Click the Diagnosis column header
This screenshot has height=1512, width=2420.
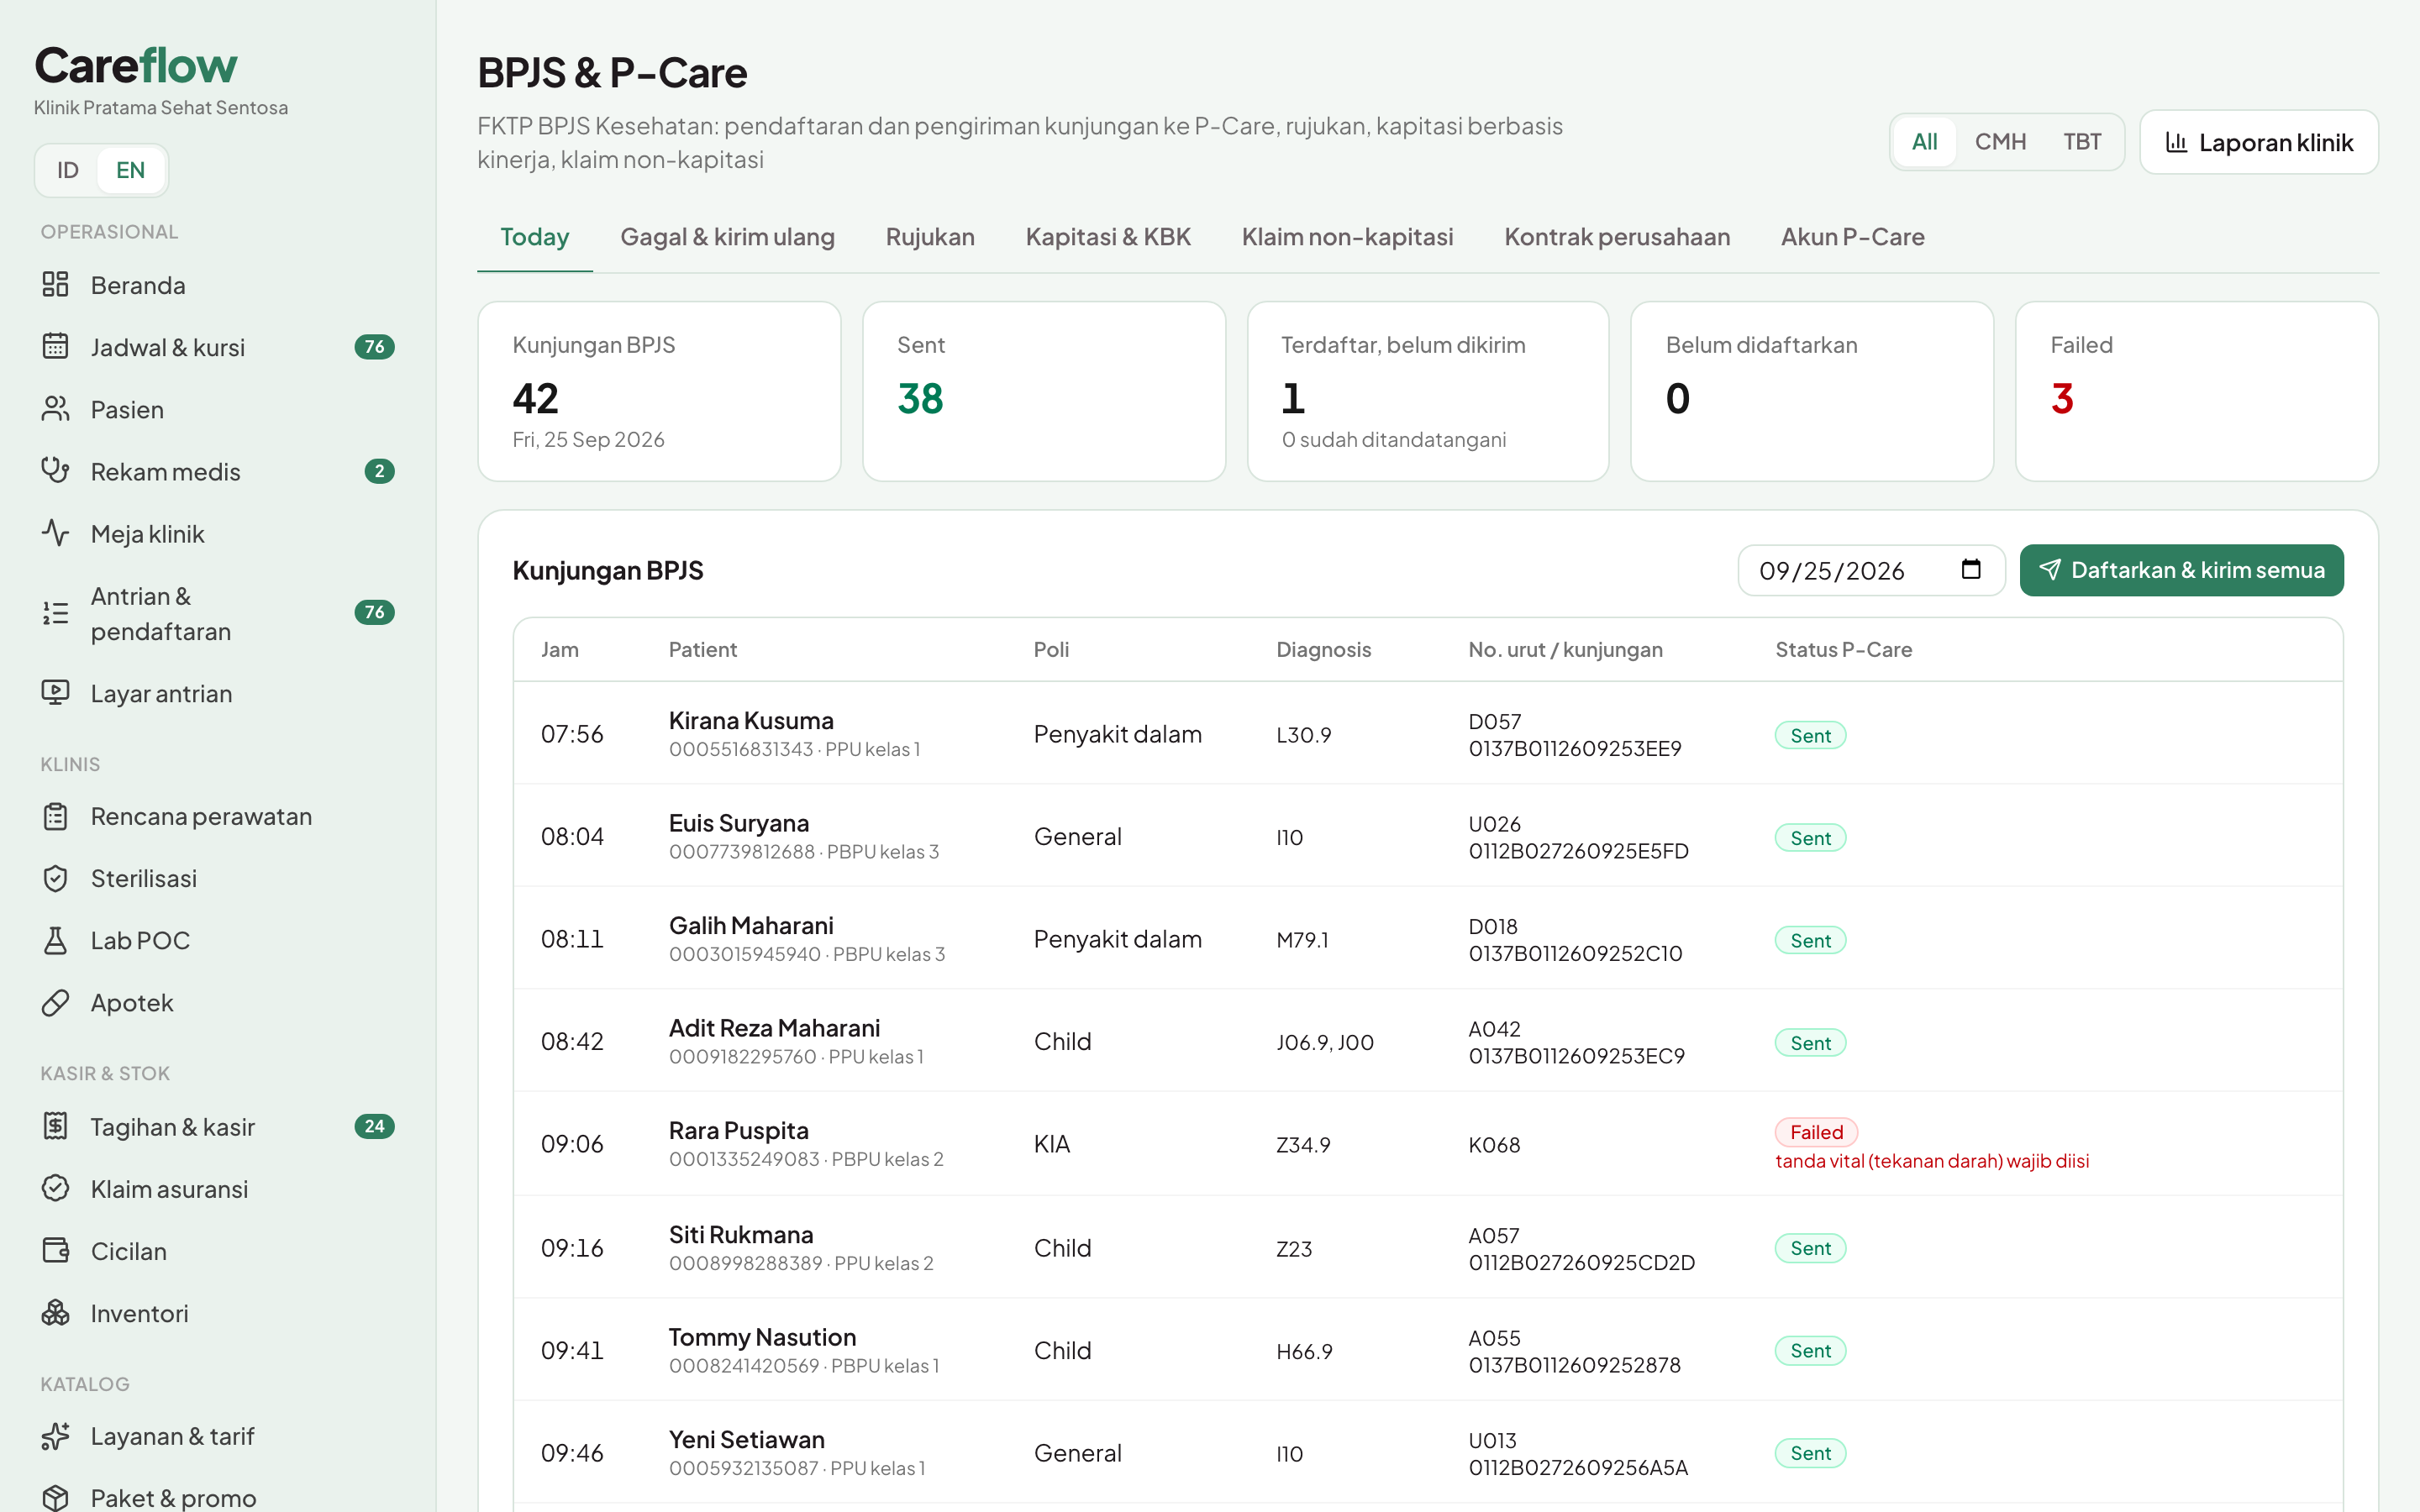1323,649
